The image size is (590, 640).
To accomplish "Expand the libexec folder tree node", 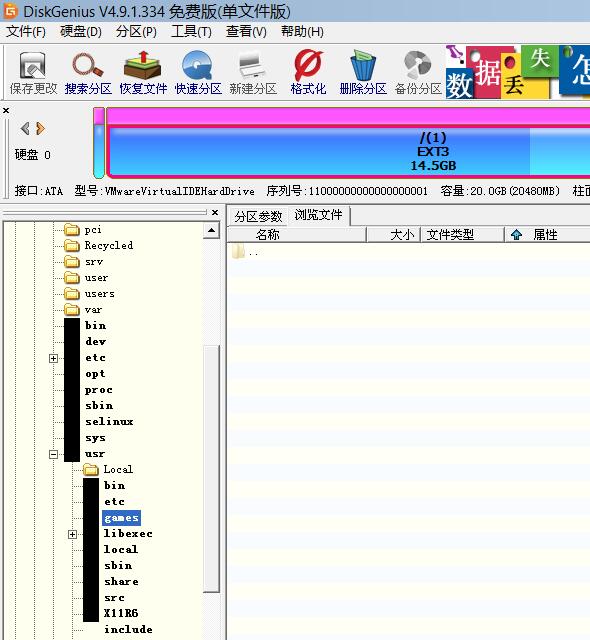I will [72, 534].
